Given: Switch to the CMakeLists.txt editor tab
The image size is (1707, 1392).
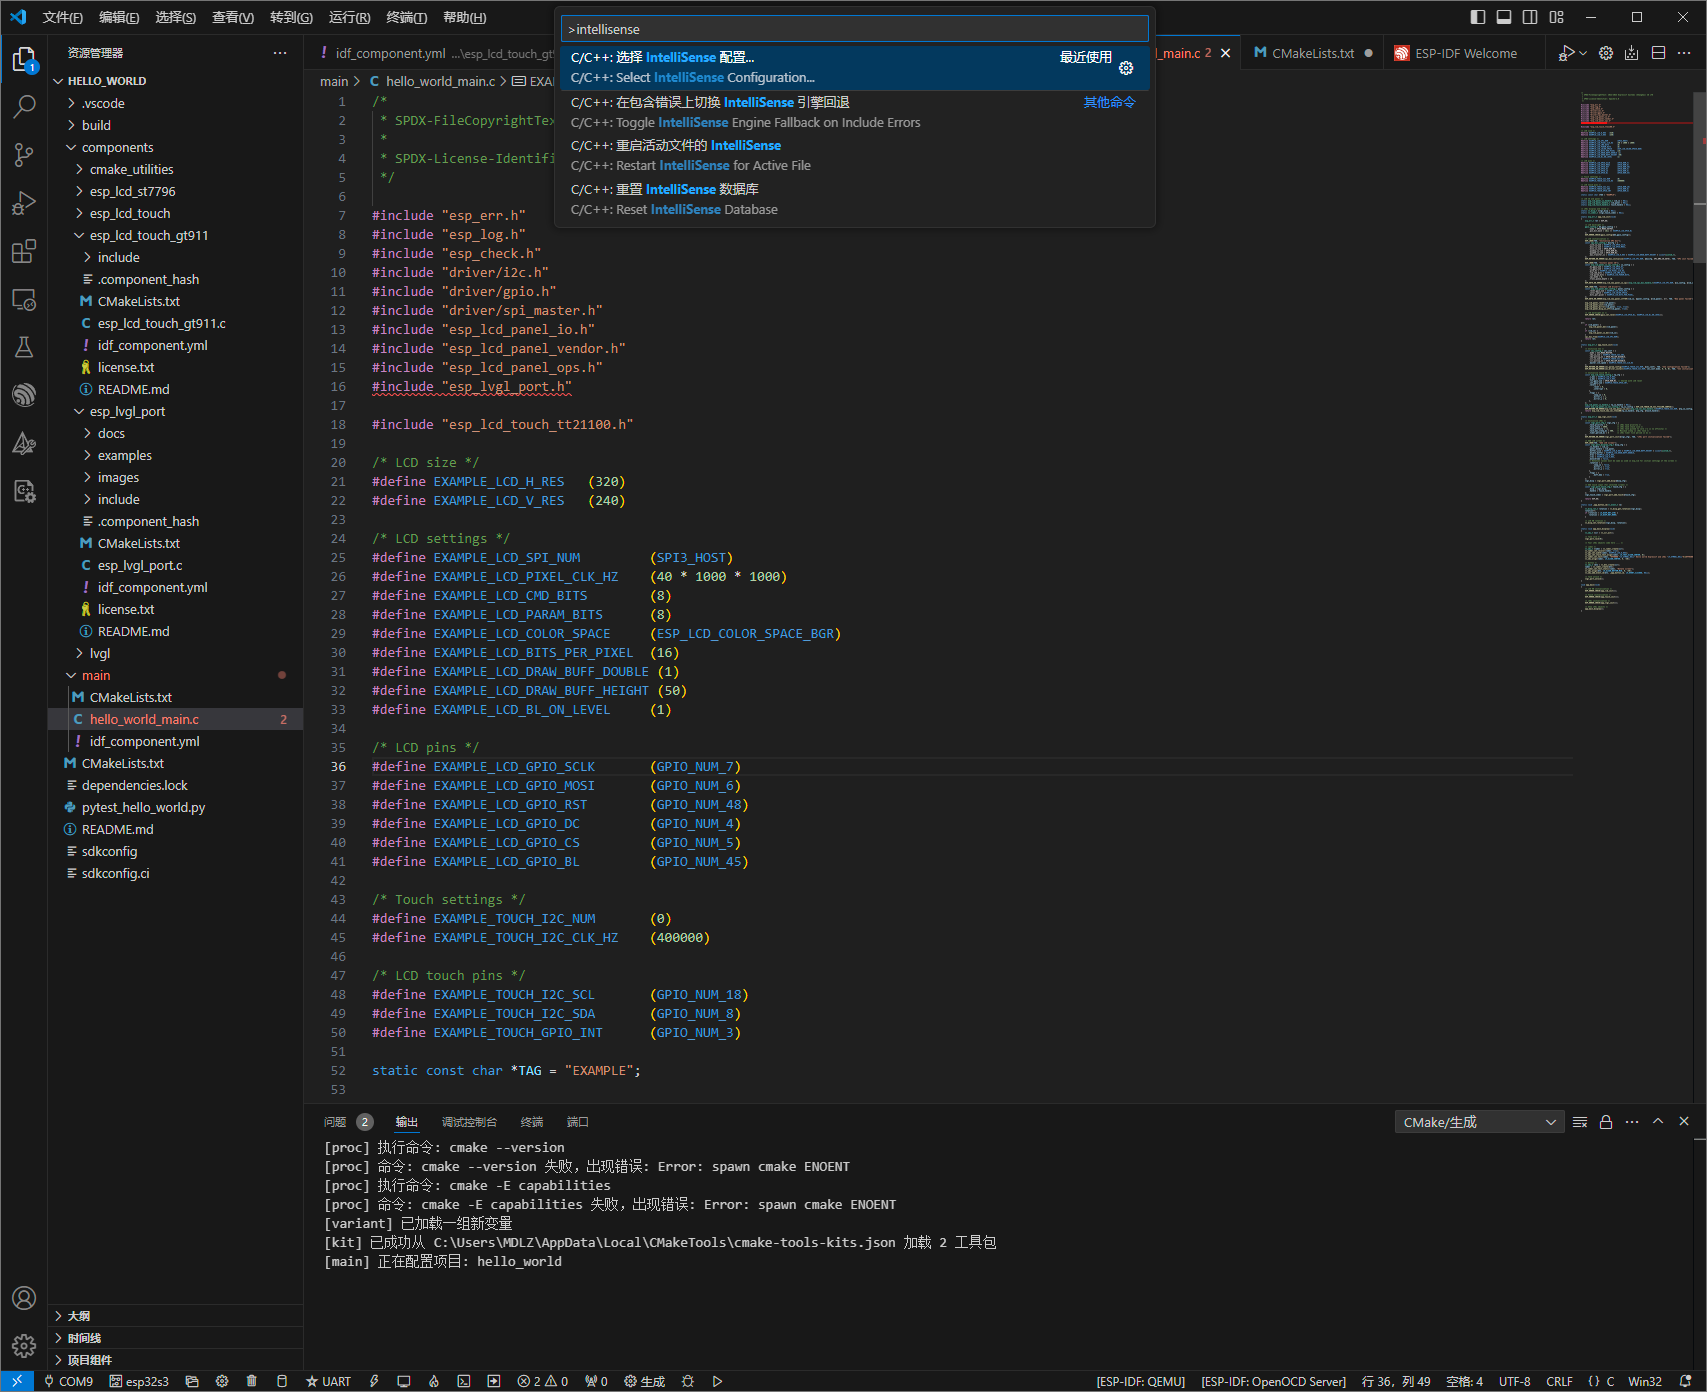Looking at the screenshot, I should point(1312,53).
